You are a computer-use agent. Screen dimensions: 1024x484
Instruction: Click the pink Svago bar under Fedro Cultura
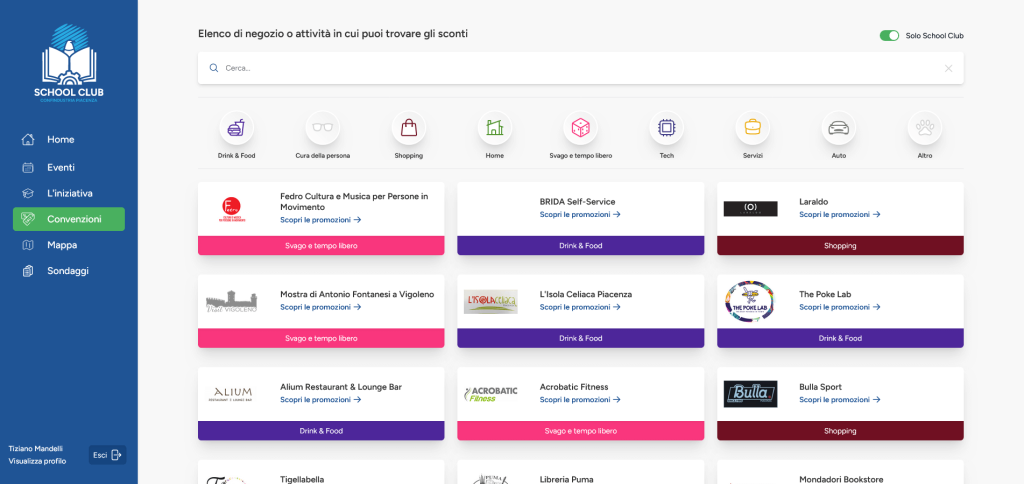(x=321, y=246)
